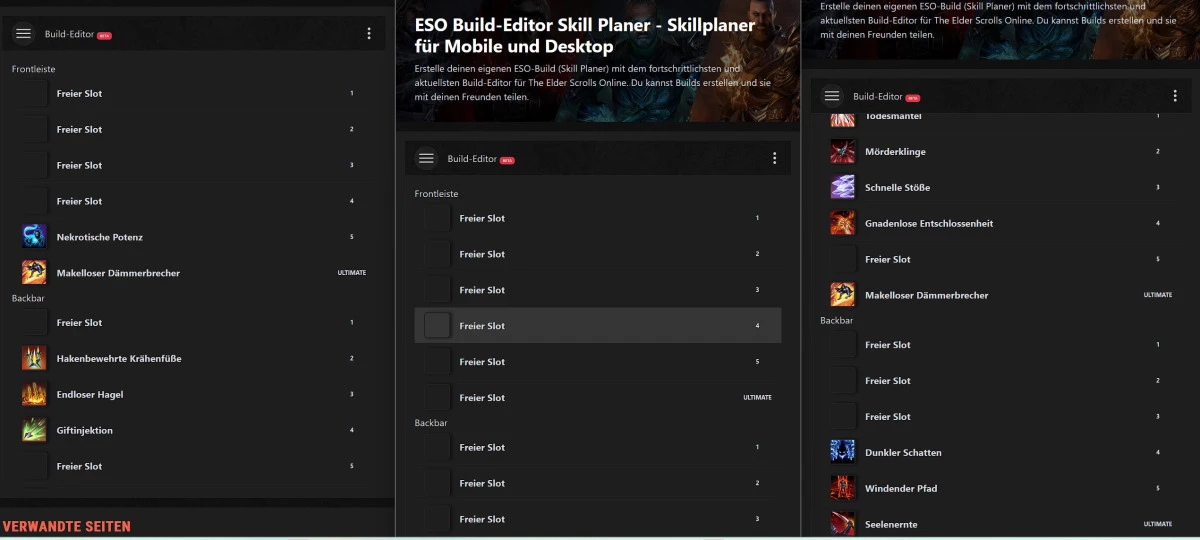Viewport: 1200px width, 540px height.
Task: Choose left panel Frontleiste Freier Slot 2
Action: pos(195,129)
